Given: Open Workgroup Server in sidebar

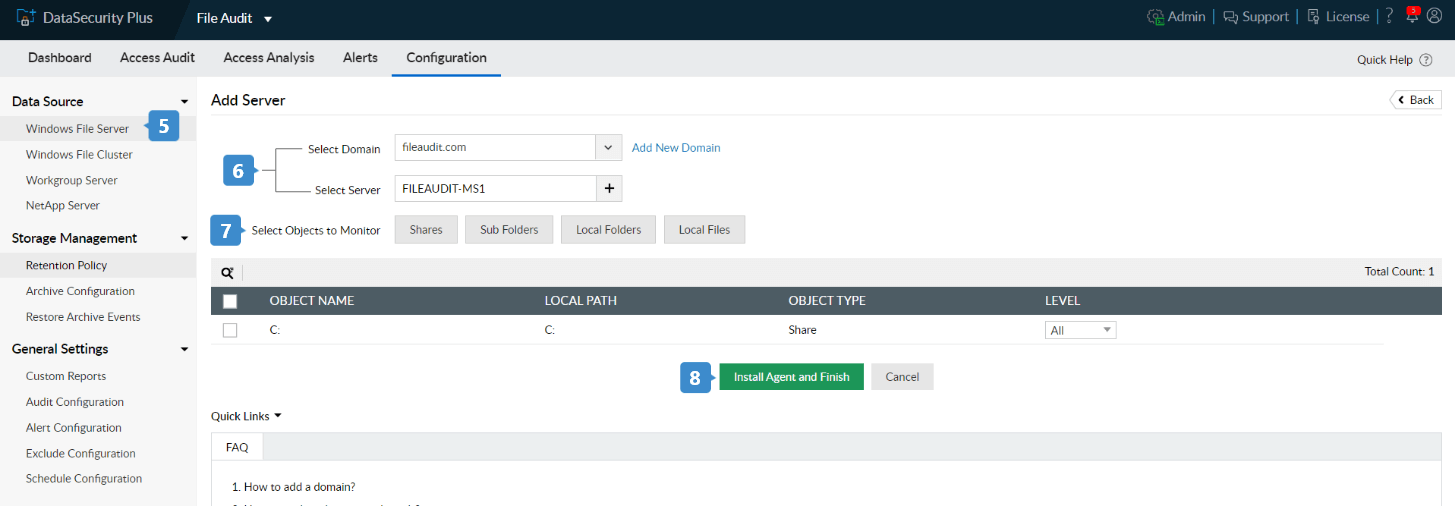Looking at the screenshot, I should pyautogui.click(x=72, y=181).
